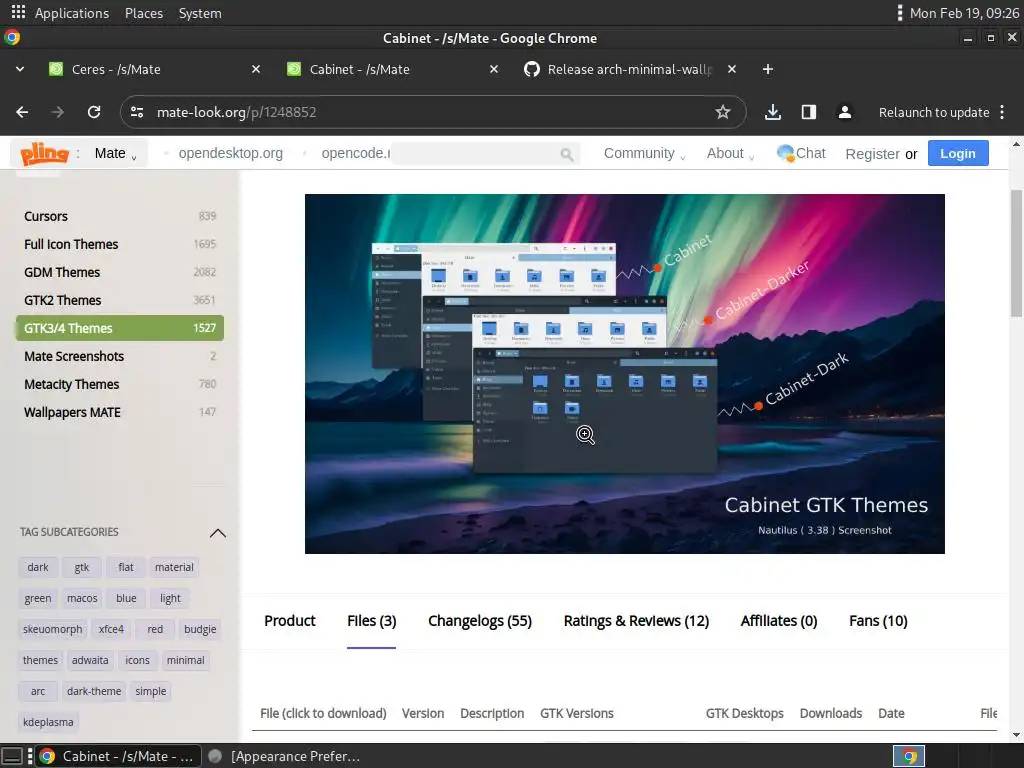The width and height of the screenshot is (1024, 768).
Task: Select the Mate Screenshots category
Action: (120, 357)
